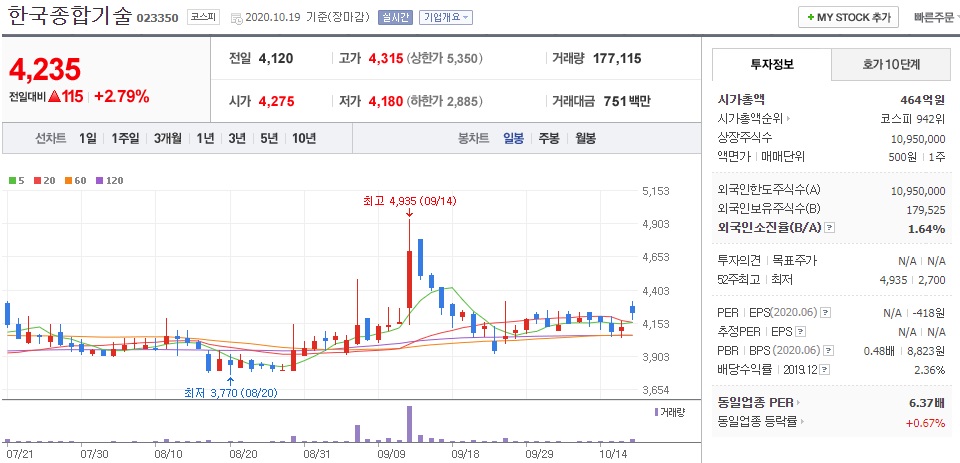Click the 8,823원 BPS value
The image size is (960, 463).
click(925, 351)
